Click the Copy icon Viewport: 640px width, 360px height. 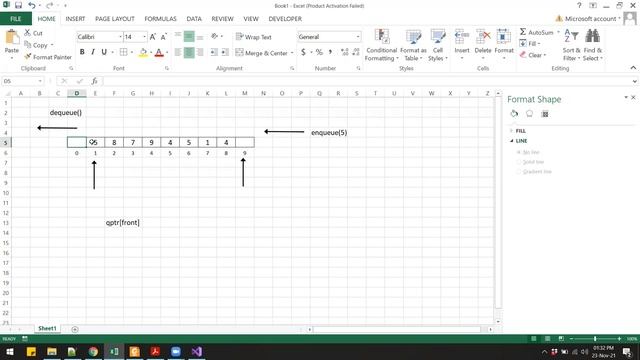28,45
